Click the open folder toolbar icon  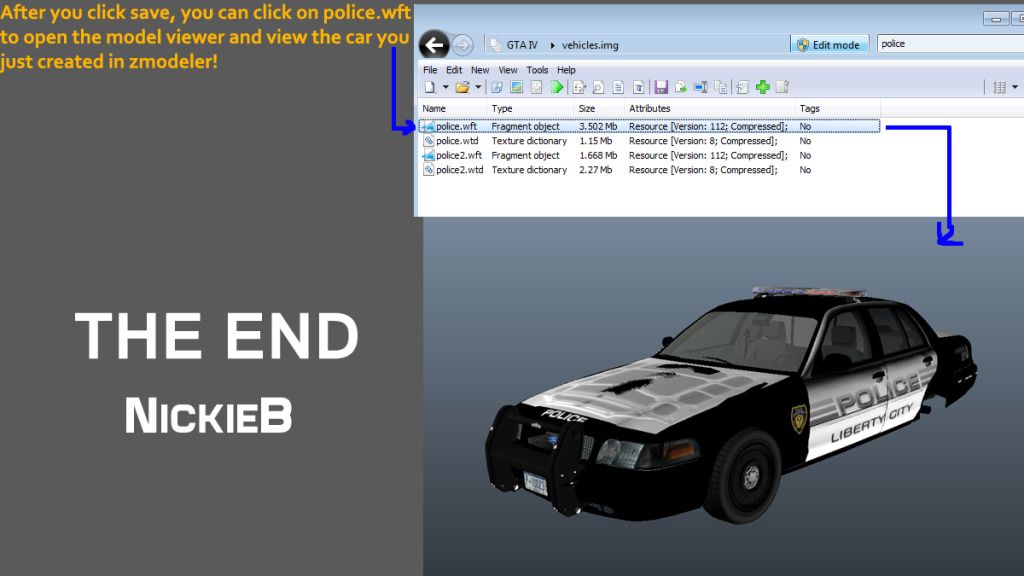462,87
